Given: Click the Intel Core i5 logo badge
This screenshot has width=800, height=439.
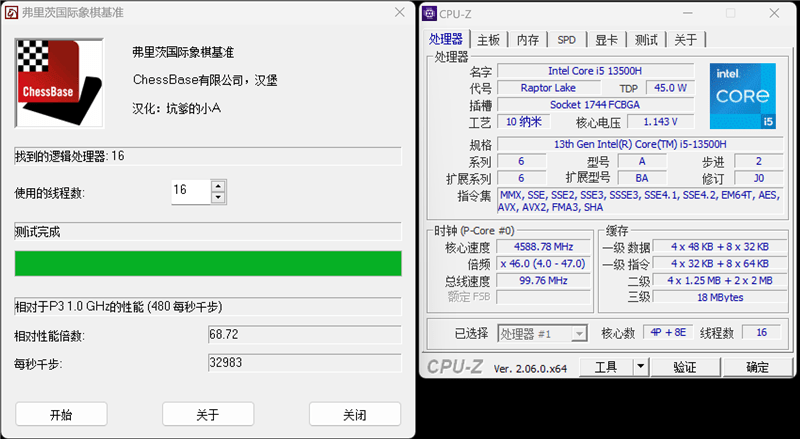Looking at the screenshot, I should pyautogui.click(x=743, y=96).
